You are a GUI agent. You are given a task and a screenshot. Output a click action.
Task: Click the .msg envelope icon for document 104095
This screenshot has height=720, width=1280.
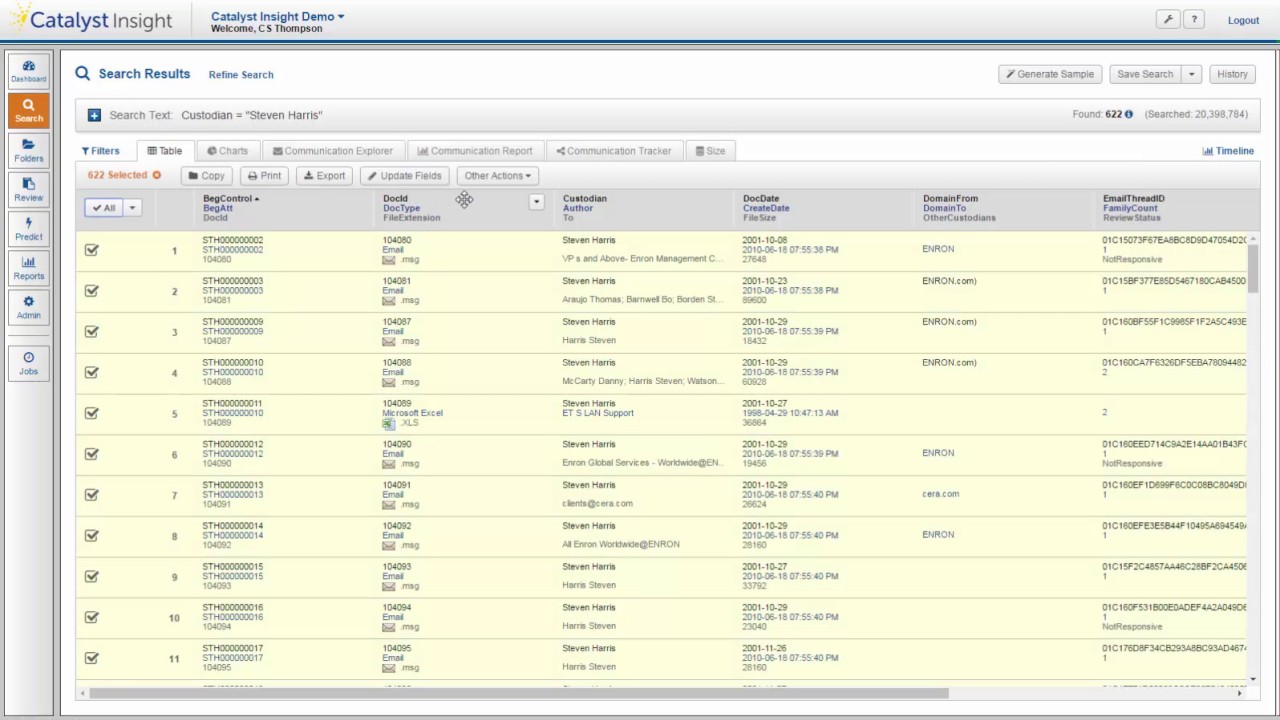pos(388,668)
